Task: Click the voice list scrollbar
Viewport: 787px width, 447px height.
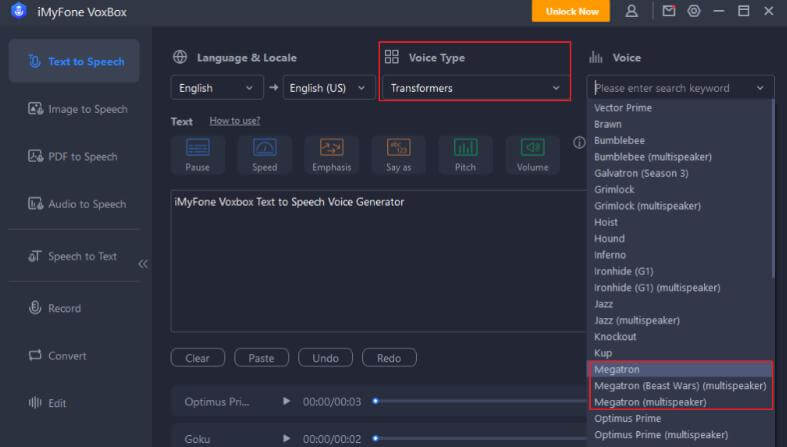Action: [x=773, y=189]
